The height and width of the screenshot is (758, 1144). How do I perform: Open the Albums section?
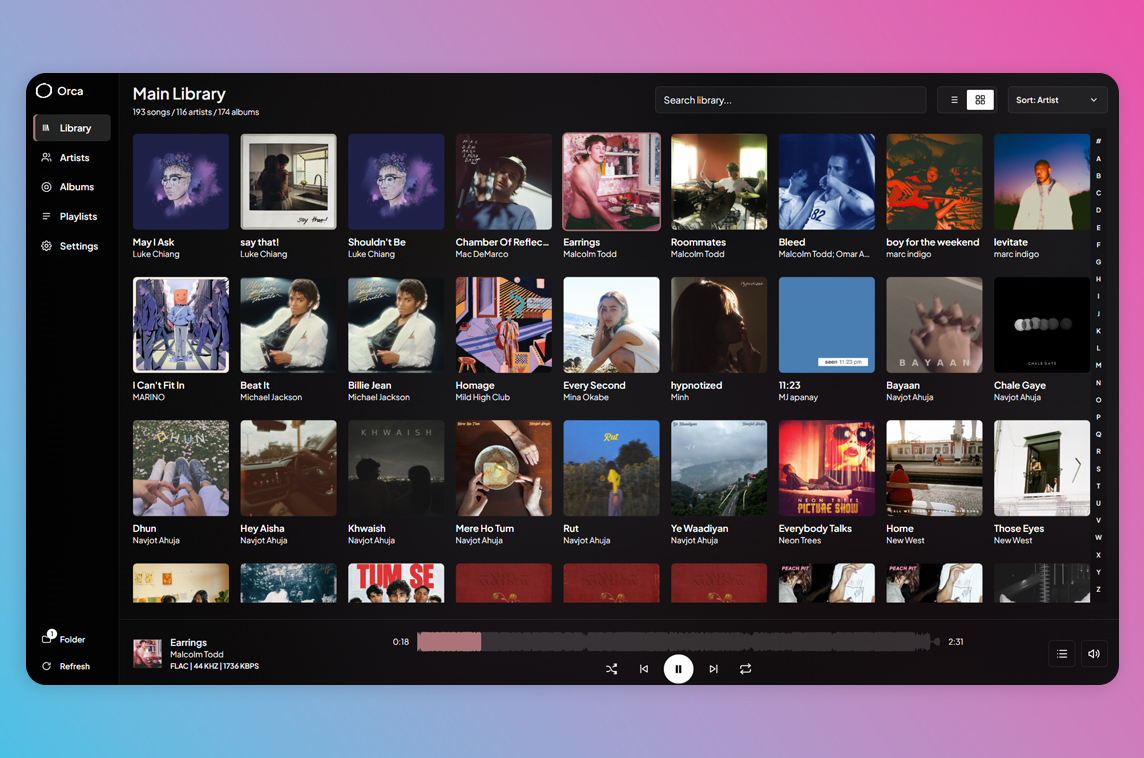[x=72, y=187]
